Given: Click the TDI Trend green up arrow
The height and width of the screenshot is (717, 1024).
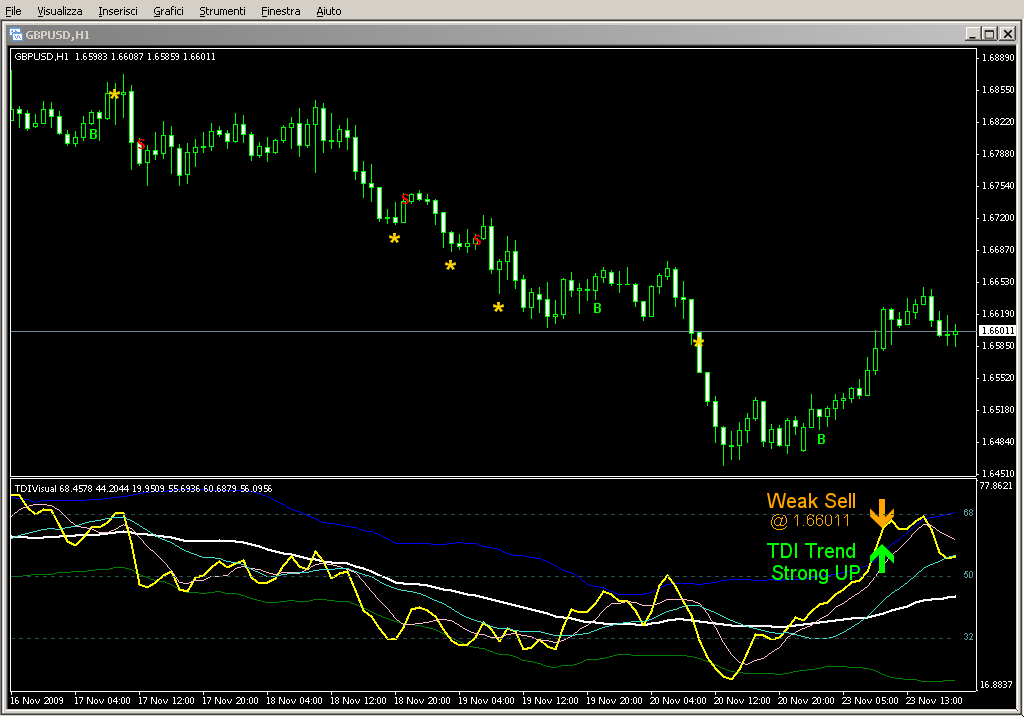Looking at the screenshot, I should tap(882, 559).
